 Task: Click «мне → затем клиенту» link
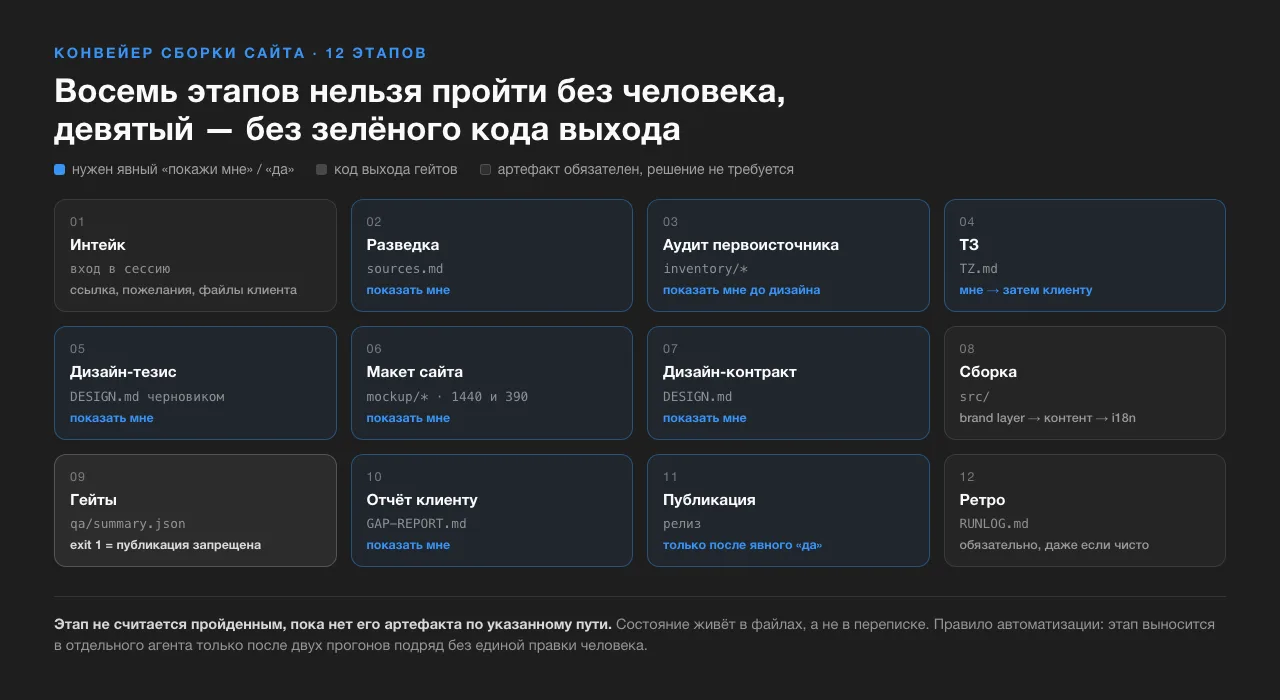click(1026, 290)
